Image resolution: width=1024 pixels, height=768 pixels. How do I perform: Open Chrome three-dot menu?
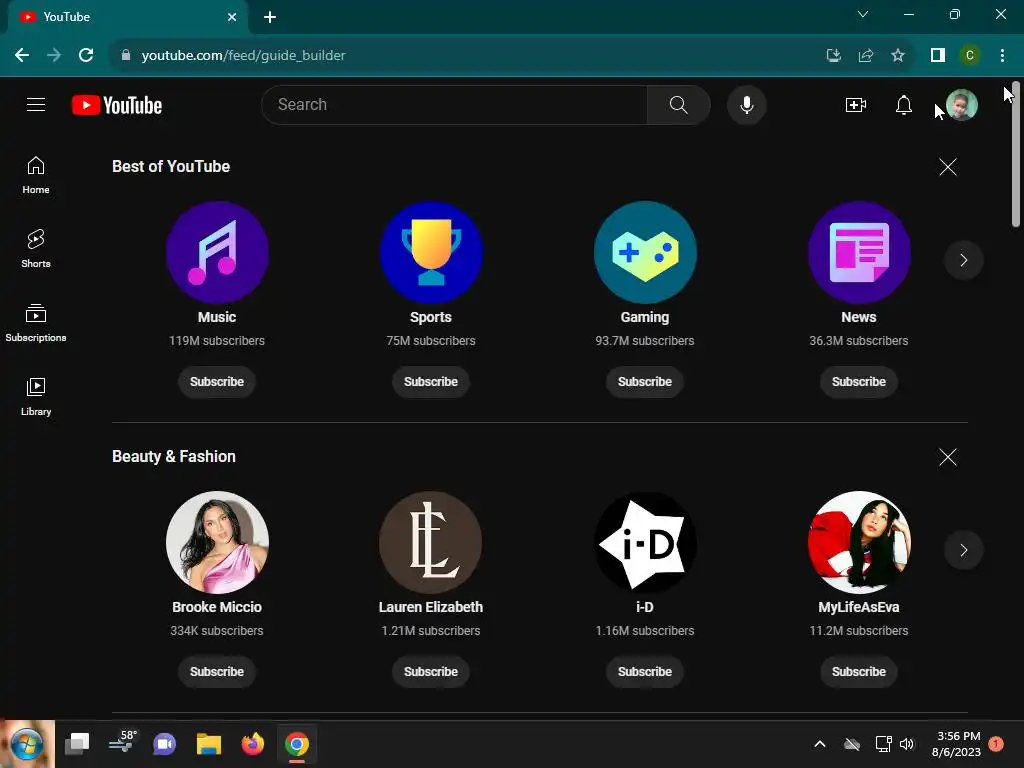point(1002,56)
